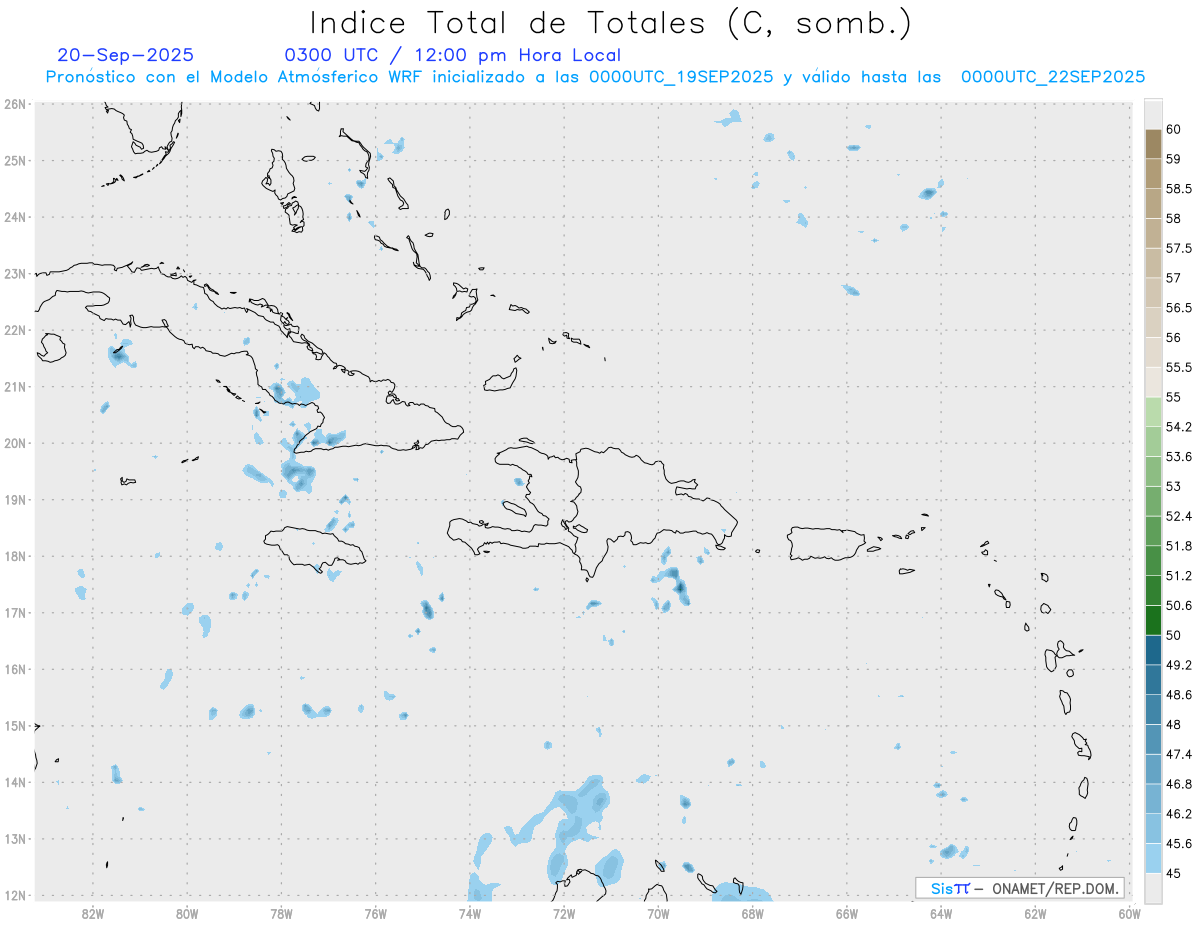Click the time text '0300 UTC / 12:00 pm Hora Local'
The width and height of the screenshot is (1200, 927).
pyautogui.click(x=453, y=55)
